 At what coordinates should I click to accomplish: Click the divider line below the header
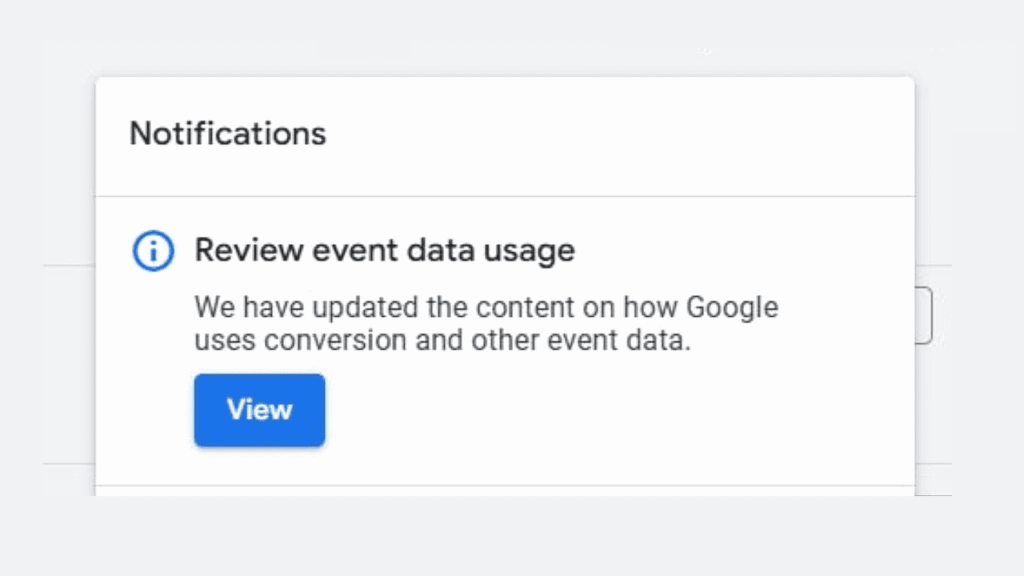pos(504,196)
